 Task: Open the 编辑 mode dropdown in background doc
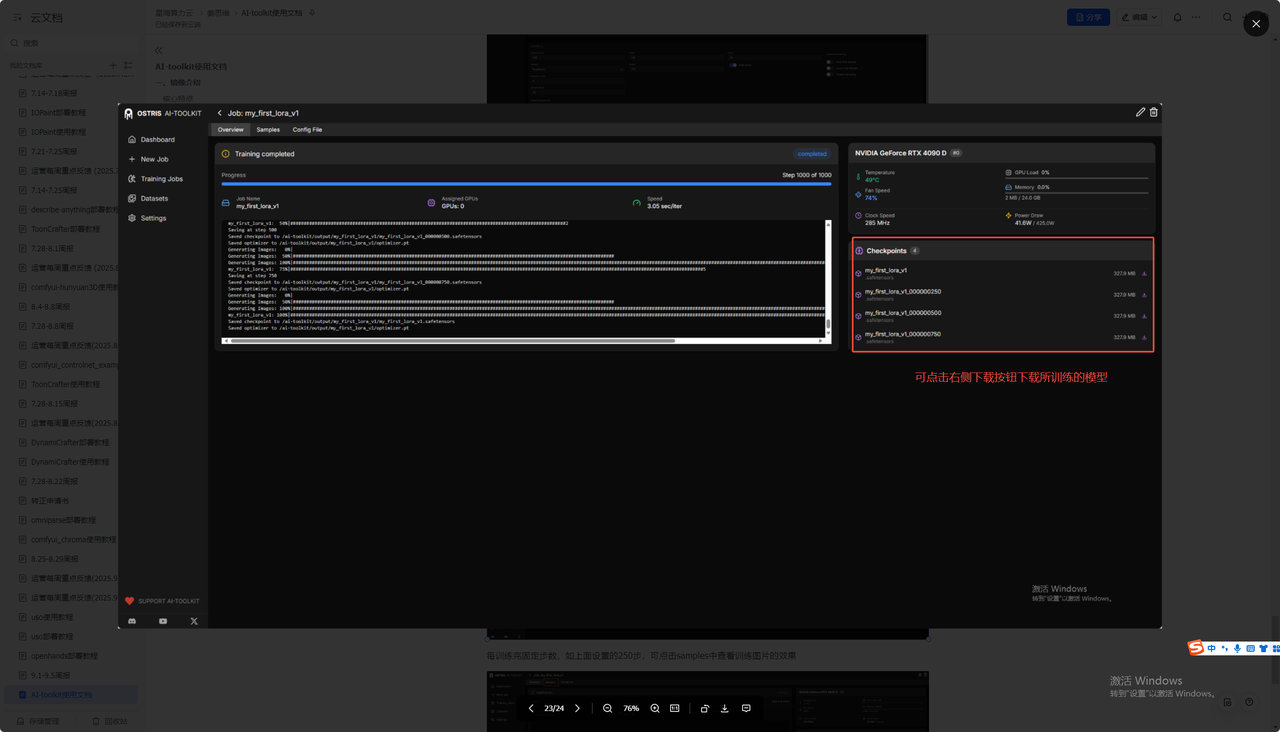pos(1139,17)
